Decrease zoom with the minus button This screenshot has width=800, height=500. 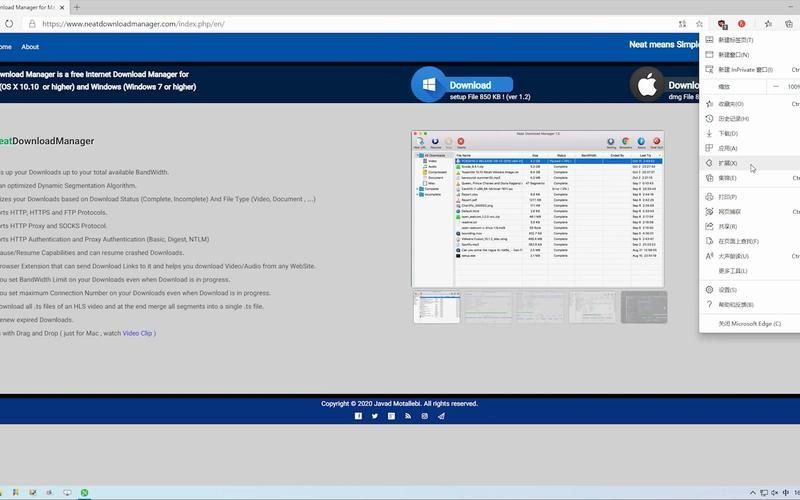coord(776,87)
